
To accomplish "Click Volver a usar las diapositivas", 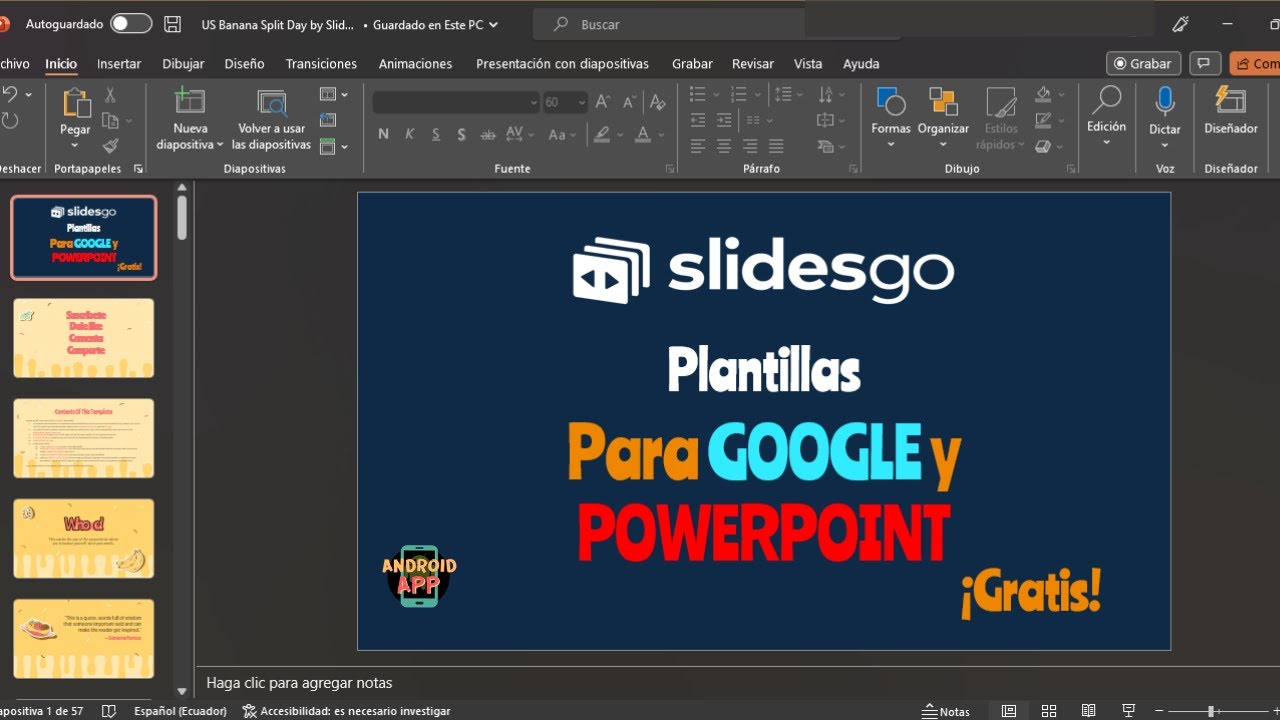I will pos(271,120).
